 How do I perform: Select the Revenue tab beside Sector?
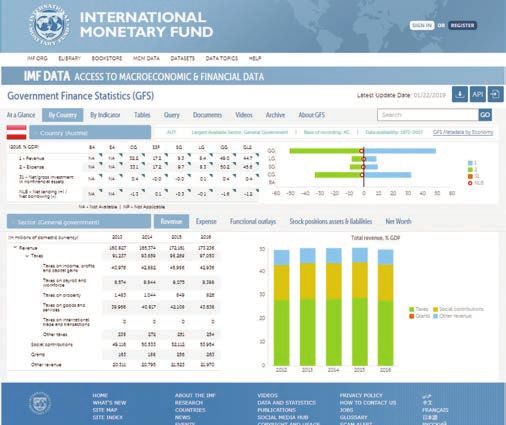click(x=171, y=221)
